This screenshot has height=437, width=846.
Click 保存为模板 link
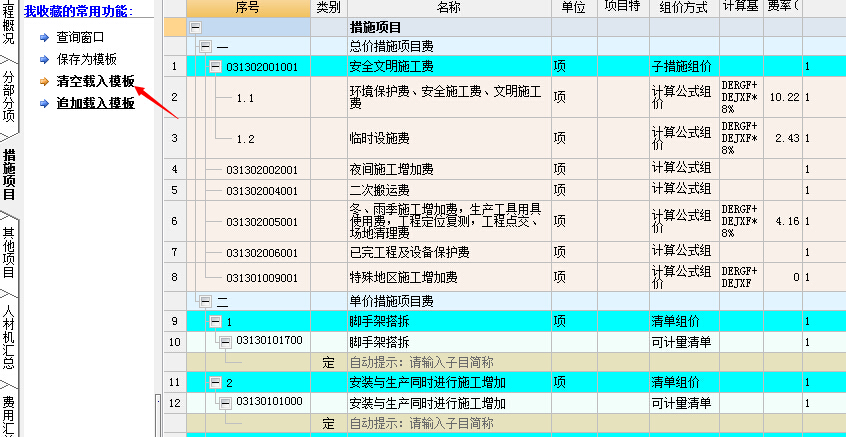point(86,59)
